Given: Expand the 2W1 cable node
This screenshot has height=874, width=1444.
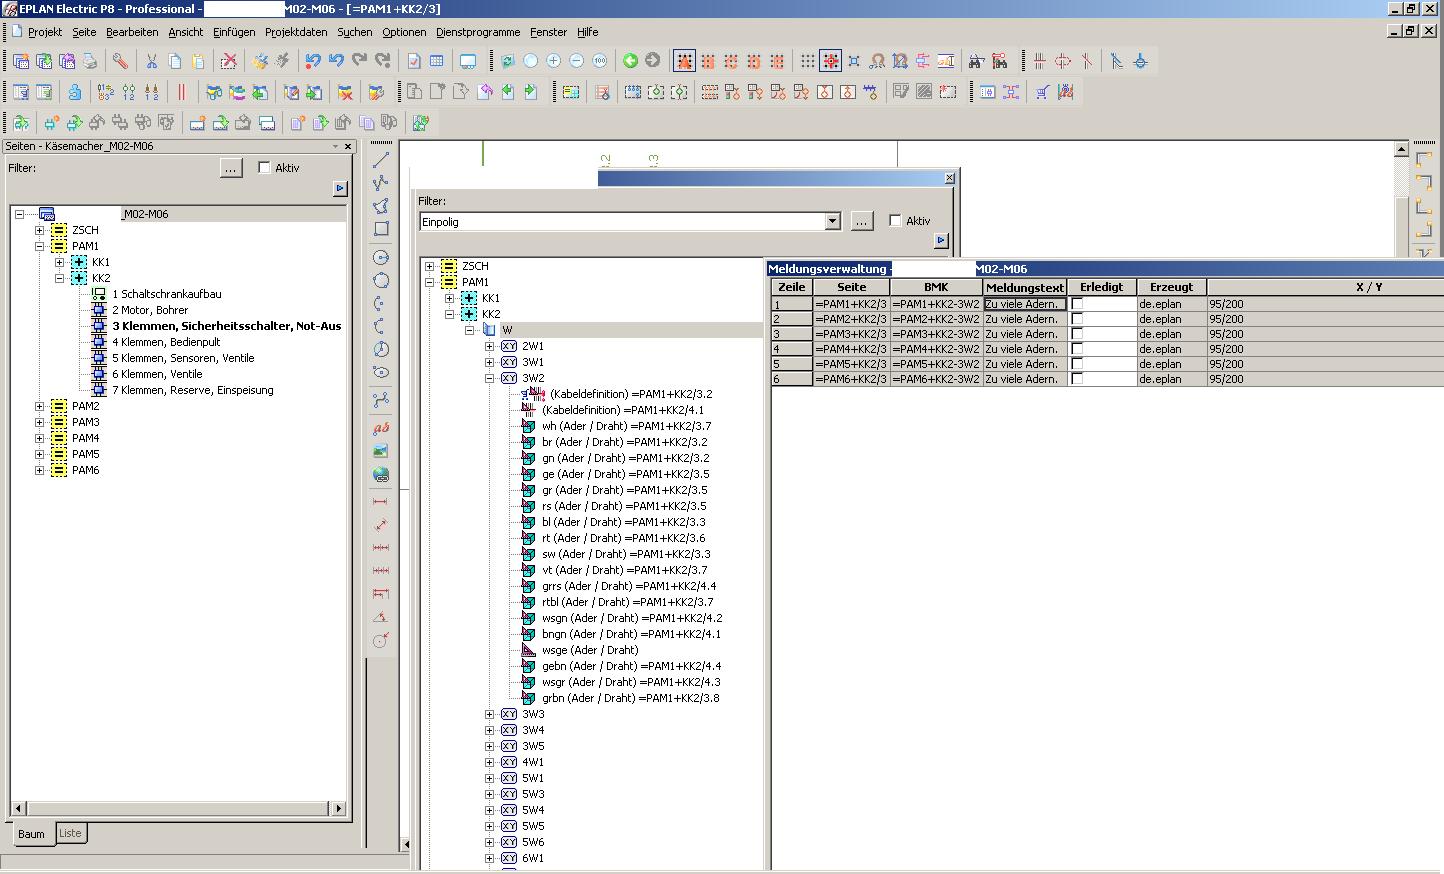Looking at the screenshot, I should (x=489, y=346).
